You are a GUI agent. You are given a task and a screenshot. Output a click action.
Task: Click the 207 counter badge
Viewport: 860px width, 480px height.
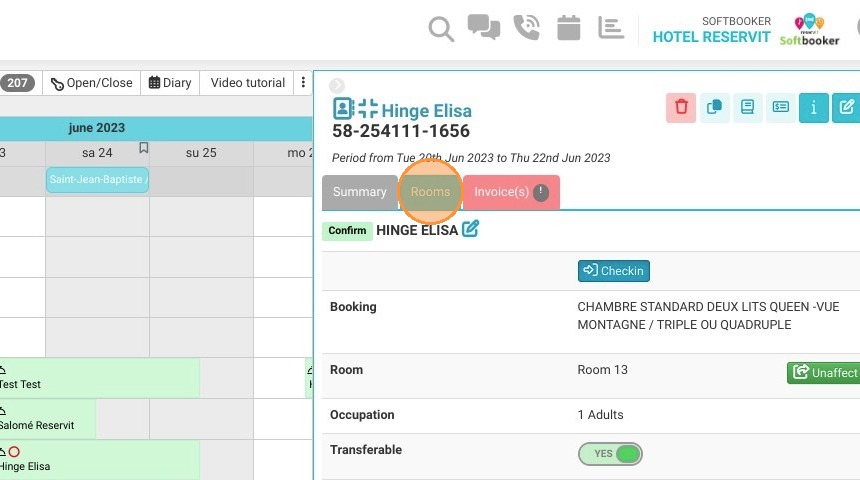pos(17,83)
